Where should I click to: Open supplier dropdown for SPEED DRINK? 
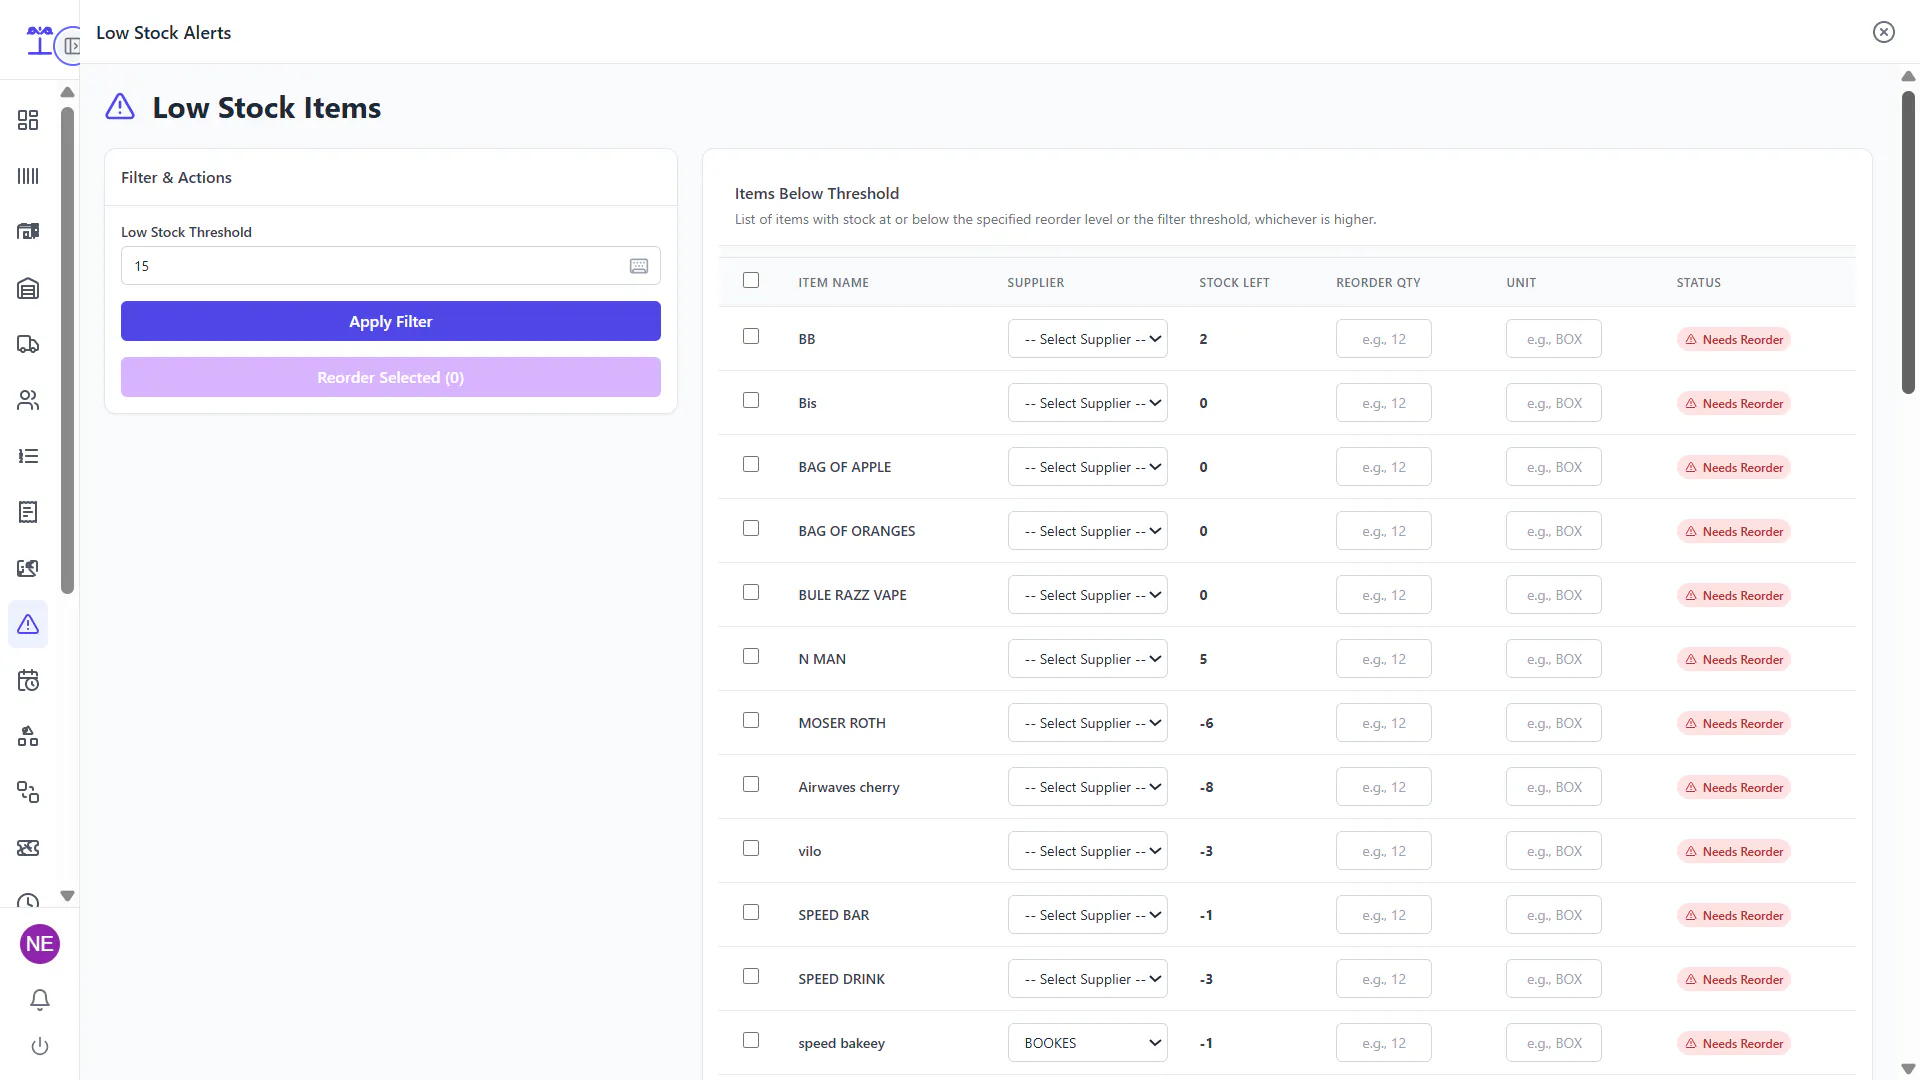[x=1087, y=979]
